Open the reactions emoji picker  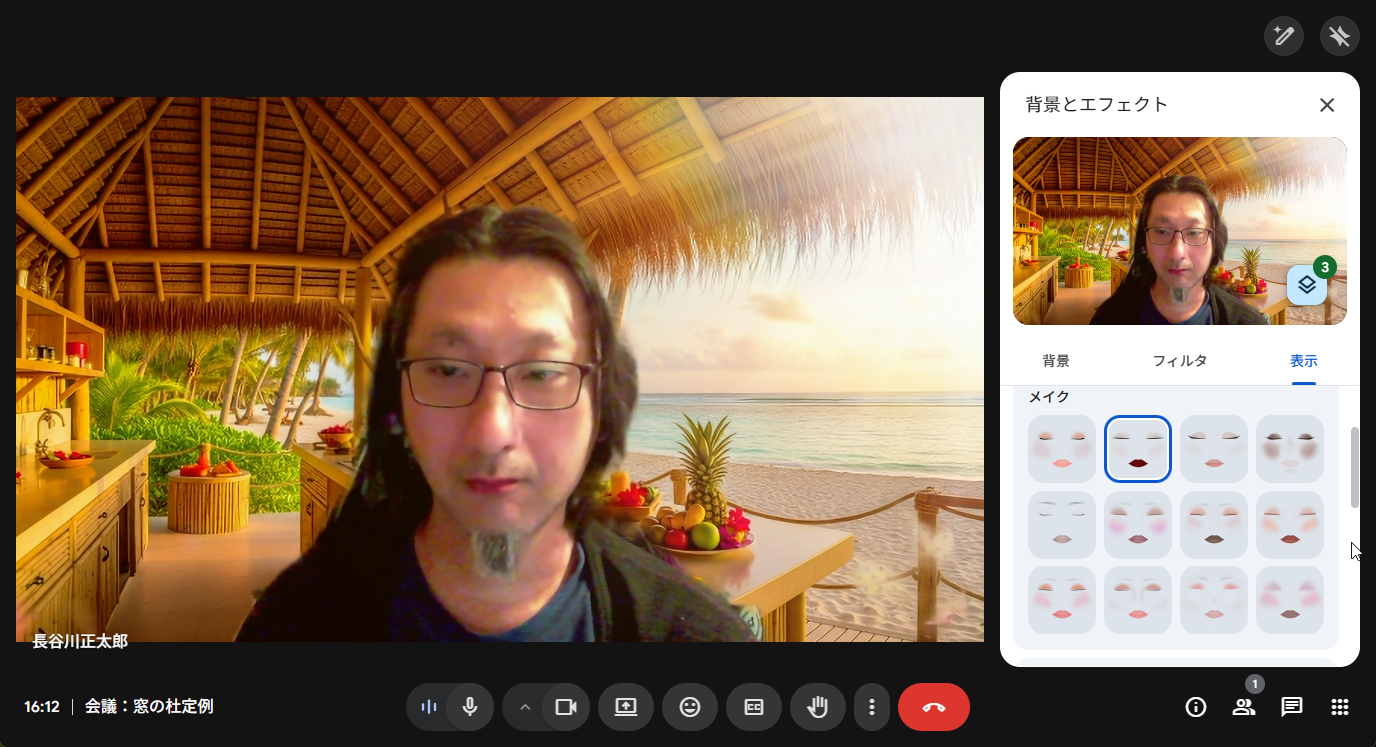(690, 707)
